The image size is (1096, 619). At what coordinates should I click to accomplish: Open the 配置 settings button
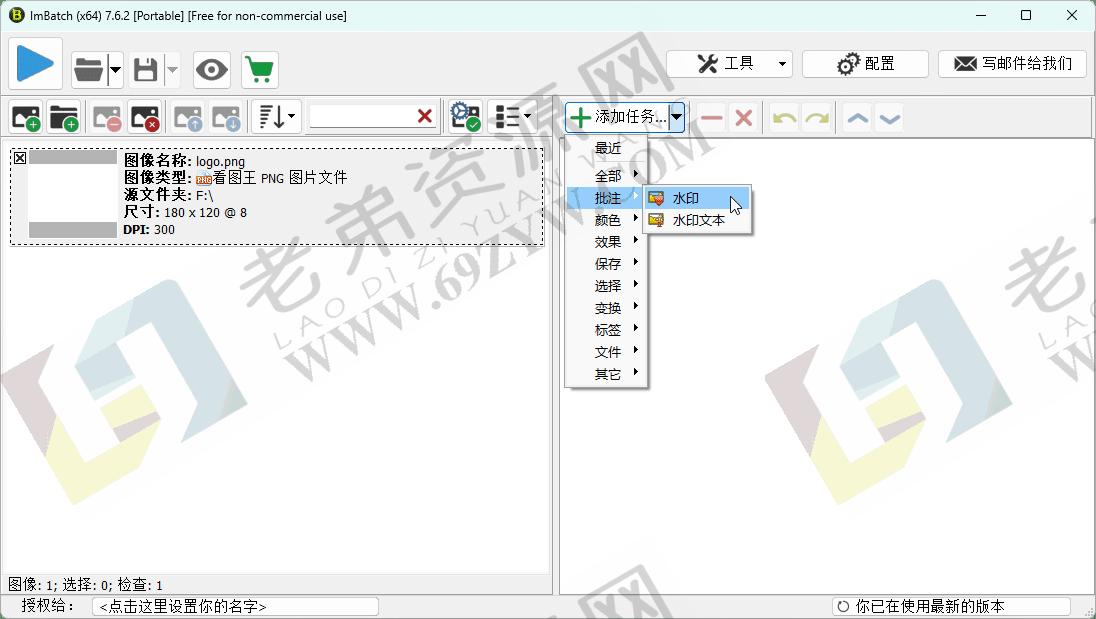[865, 64]
